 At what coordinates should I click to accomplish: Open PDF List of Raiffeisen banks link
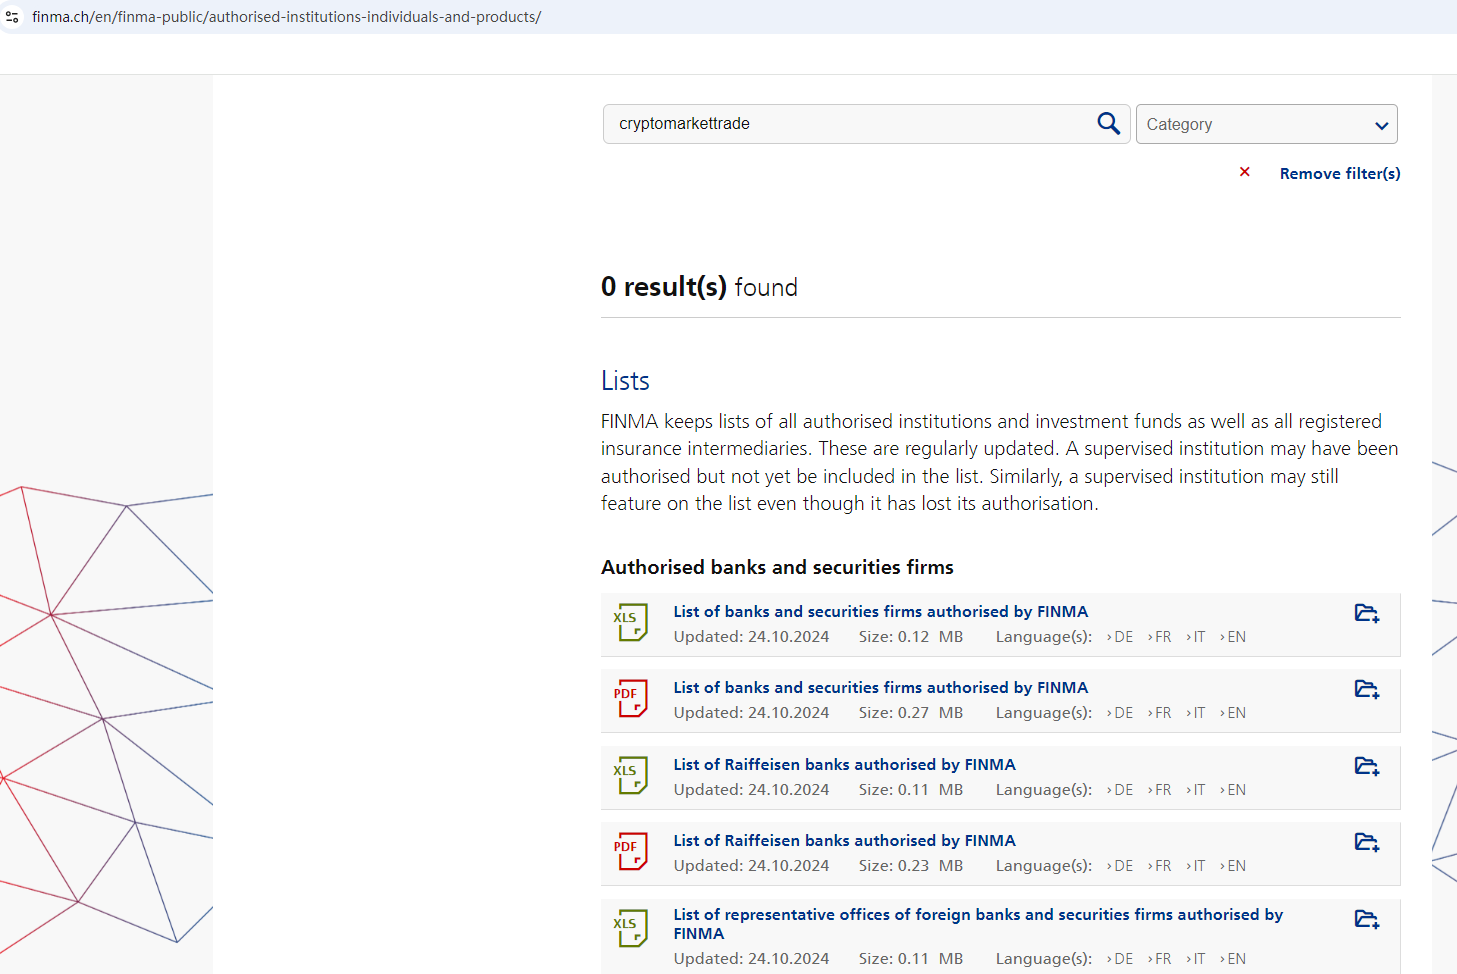[845, 840]
